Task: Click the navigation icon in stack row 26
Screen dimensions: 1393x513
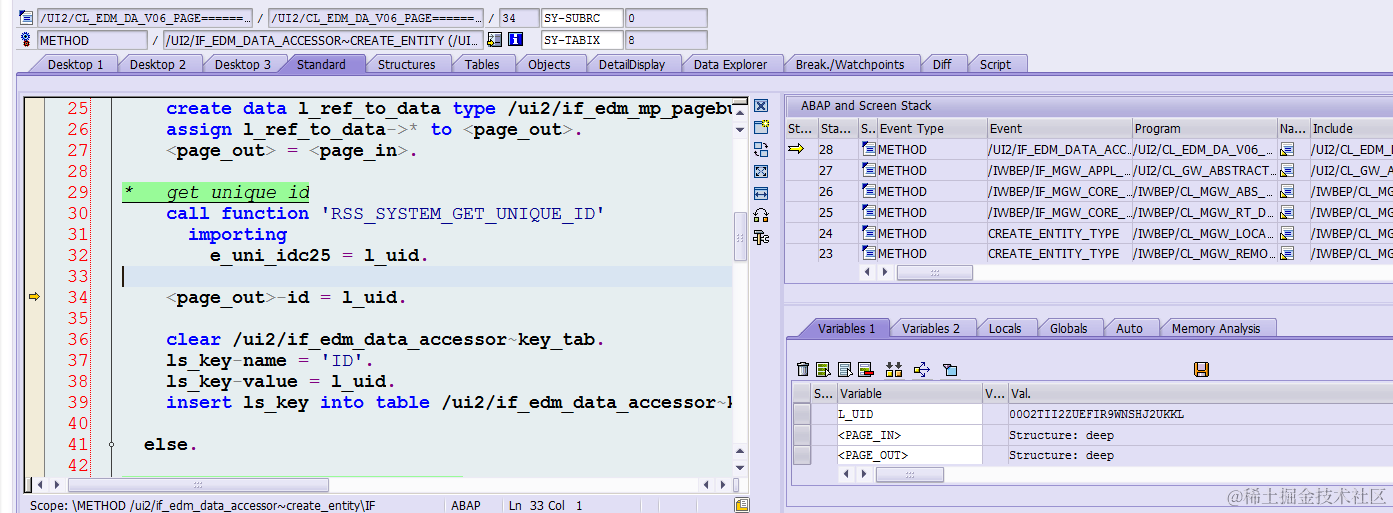Action: click(x=1288, y=191)
